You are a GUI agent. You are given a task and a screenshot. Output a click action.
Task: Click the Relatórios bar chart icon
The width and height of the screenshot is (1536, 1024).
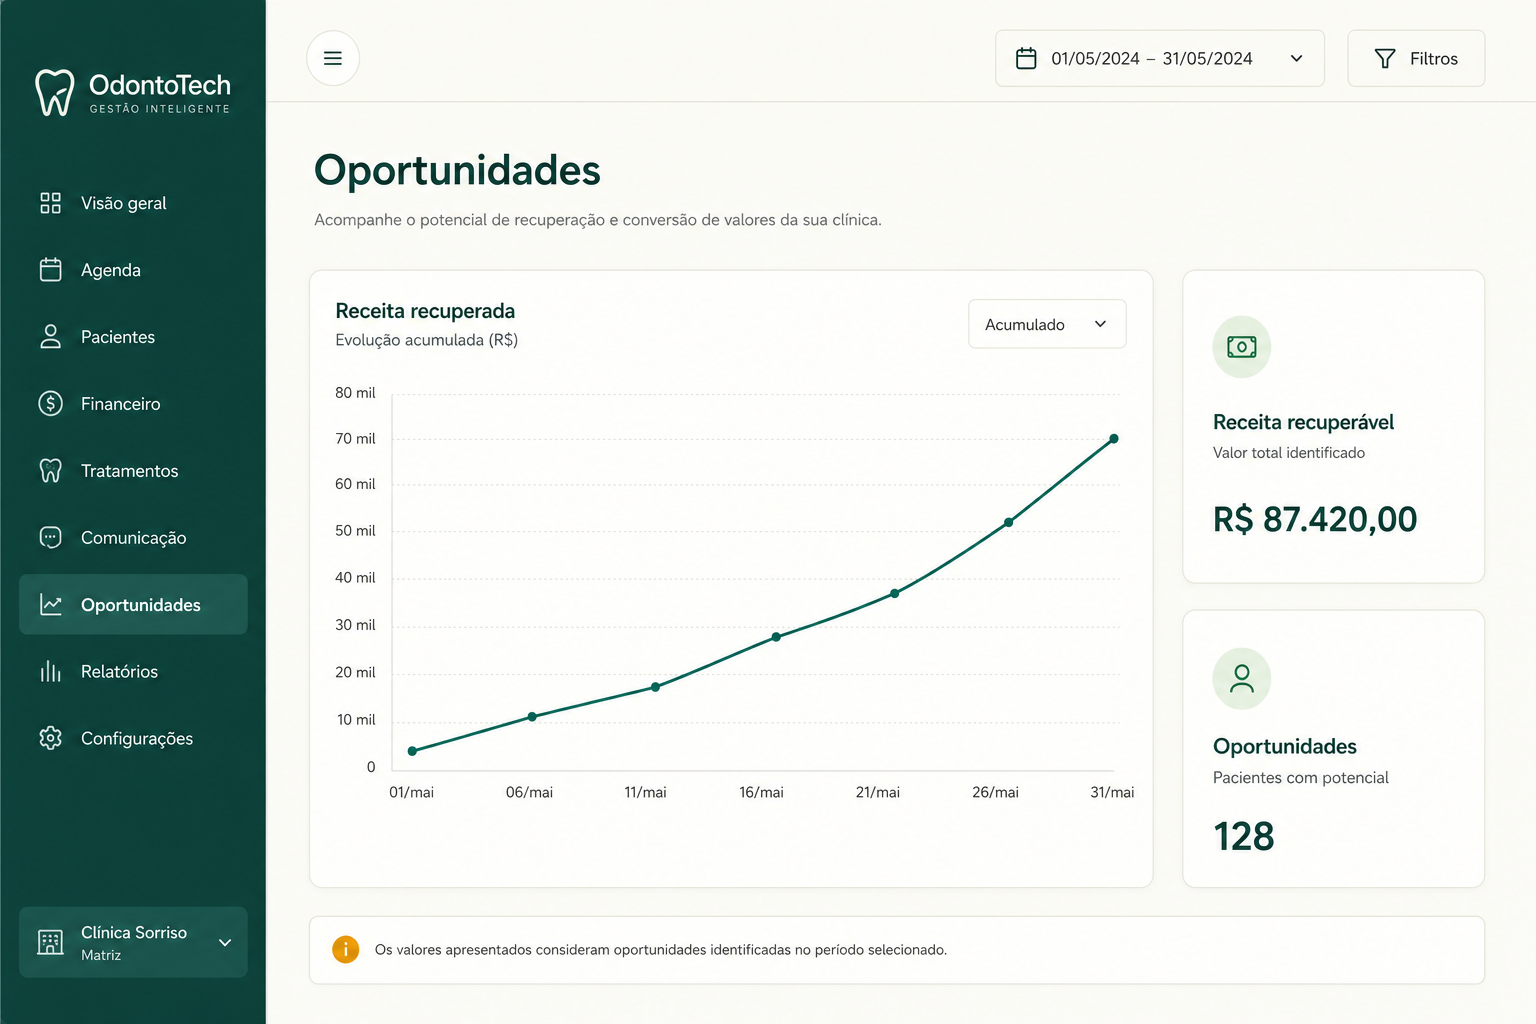click(50, 672)
